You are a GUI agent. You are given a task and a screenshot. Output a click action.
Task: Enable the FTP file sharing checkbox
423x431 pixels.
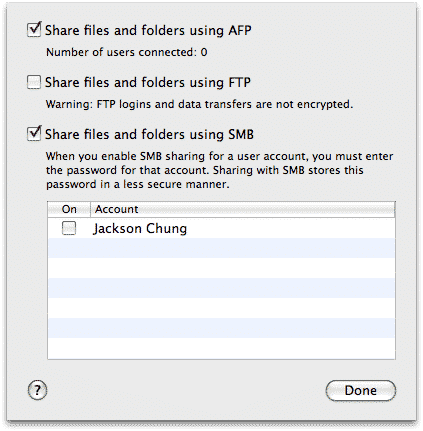[34, 82]
